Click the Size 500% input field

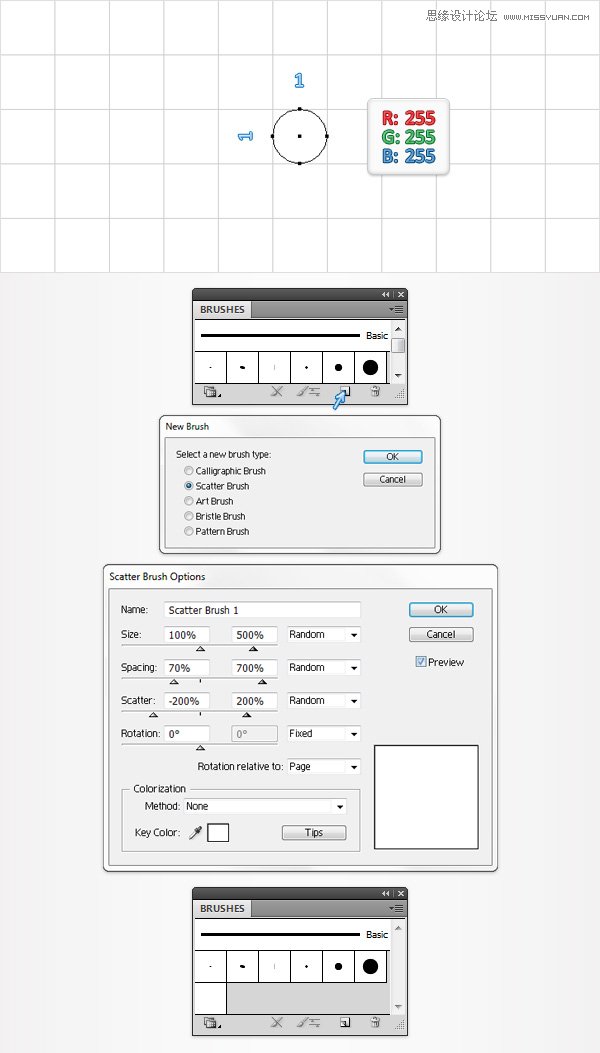(255, 635)
